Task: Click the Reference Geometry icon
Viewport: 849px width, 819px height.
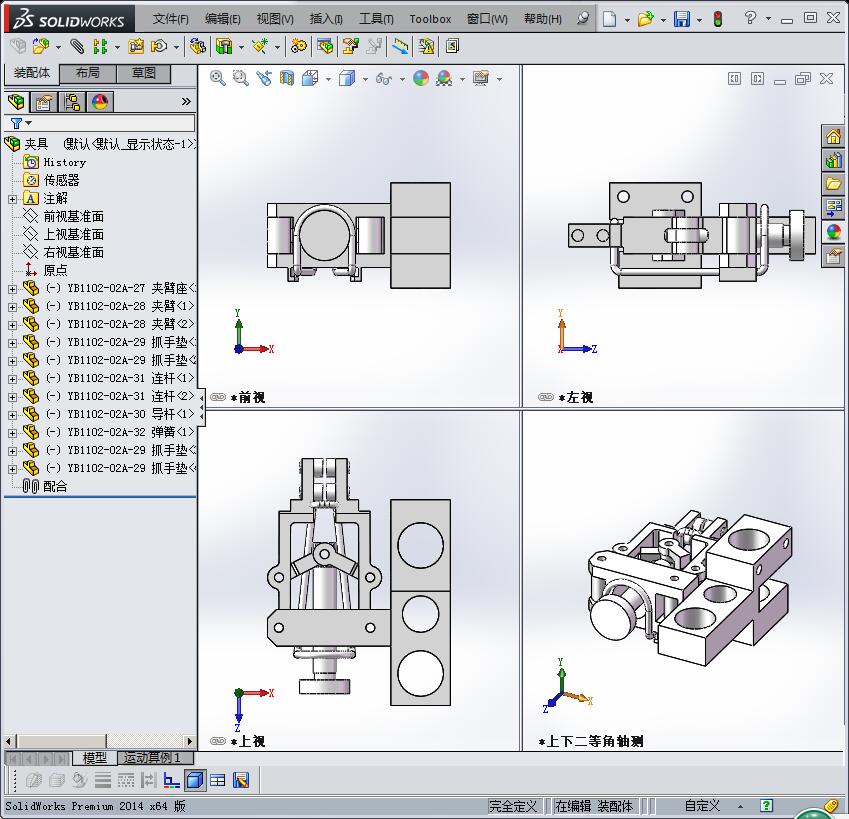Action: coord(260,47)
